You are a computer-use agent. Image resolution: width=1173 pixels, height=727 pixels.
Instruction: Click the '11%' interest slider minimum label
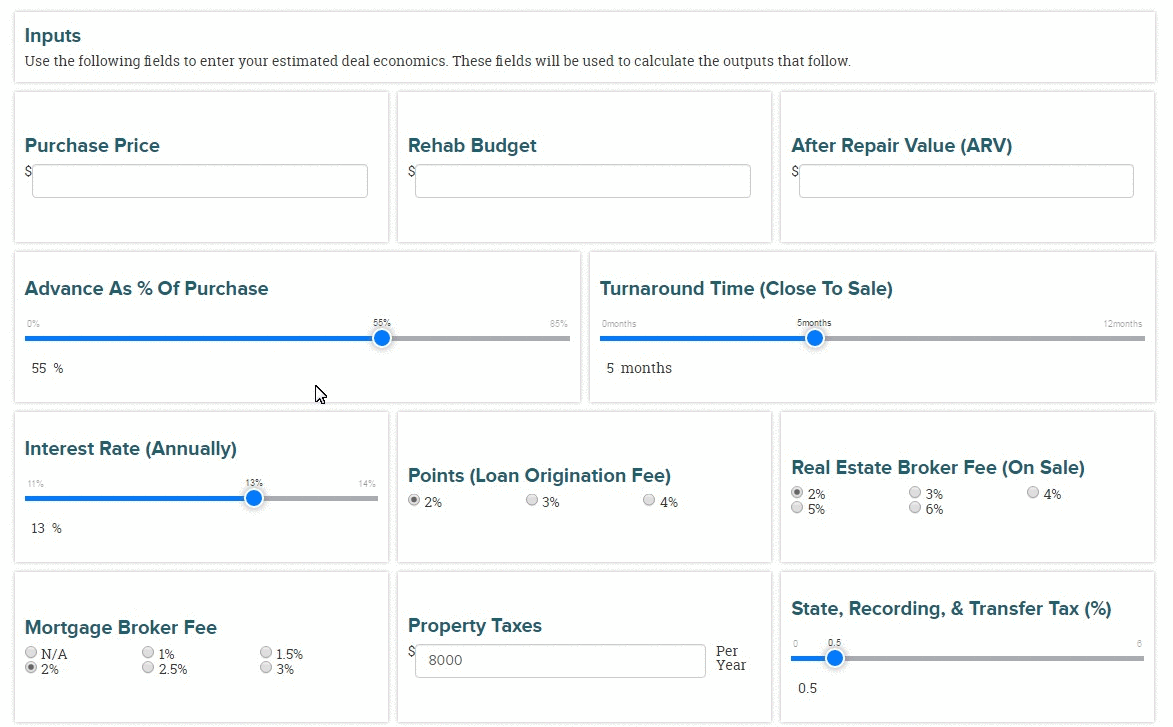35,484
